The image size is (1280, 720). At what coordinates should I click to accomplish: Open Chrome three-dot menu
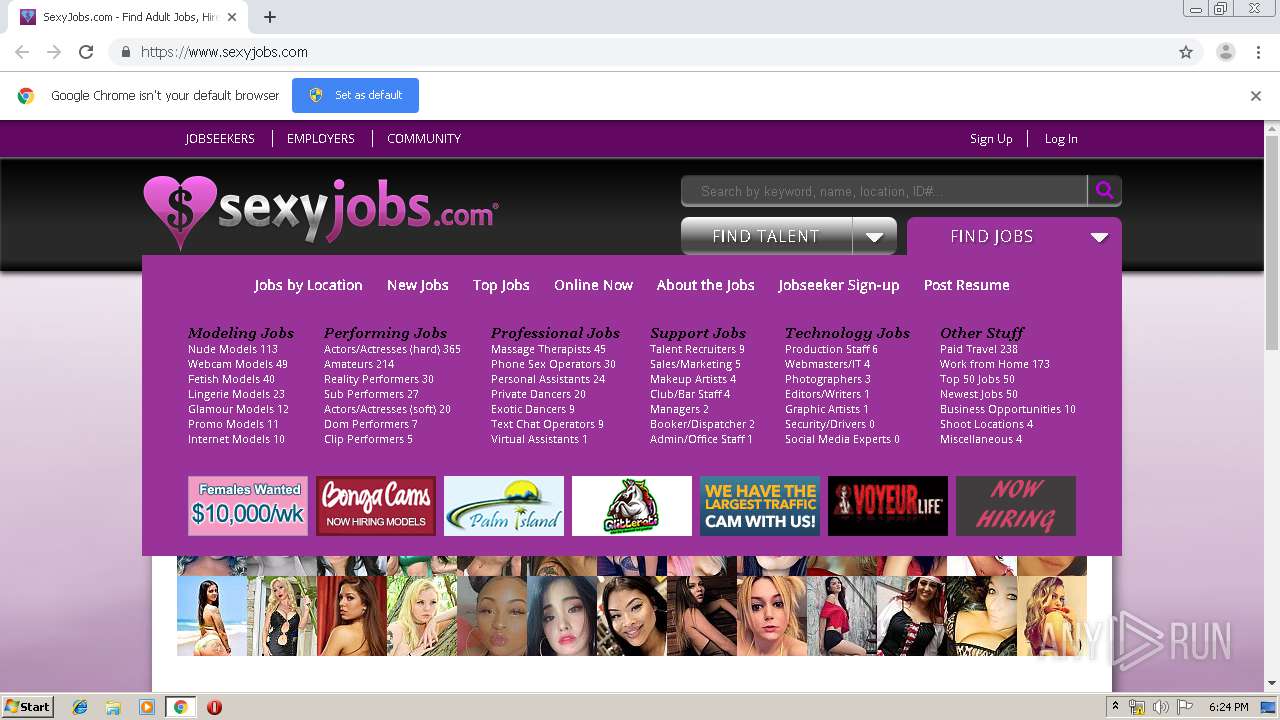coord(1258,52)
